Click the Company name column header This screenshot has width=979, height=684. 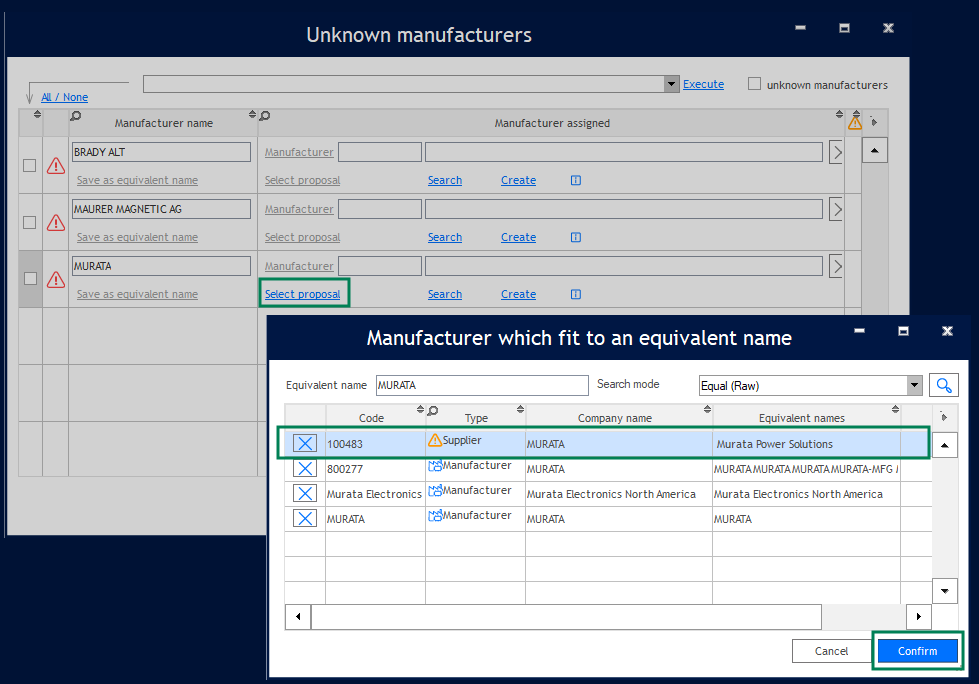click(614, 418)
